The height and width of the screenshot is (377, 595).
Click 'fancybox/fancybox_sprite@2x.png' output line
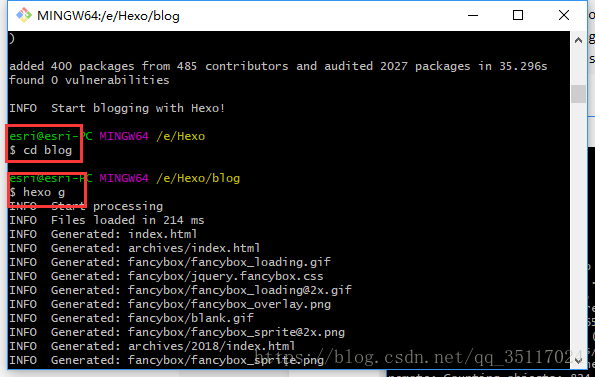pos(177,332)
